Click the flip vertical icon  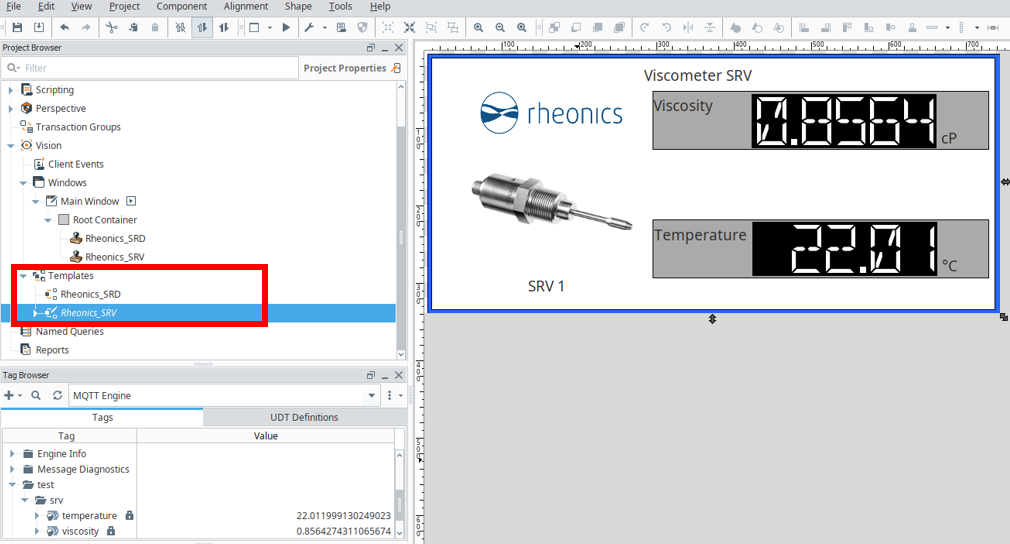[x=709, y=27]
